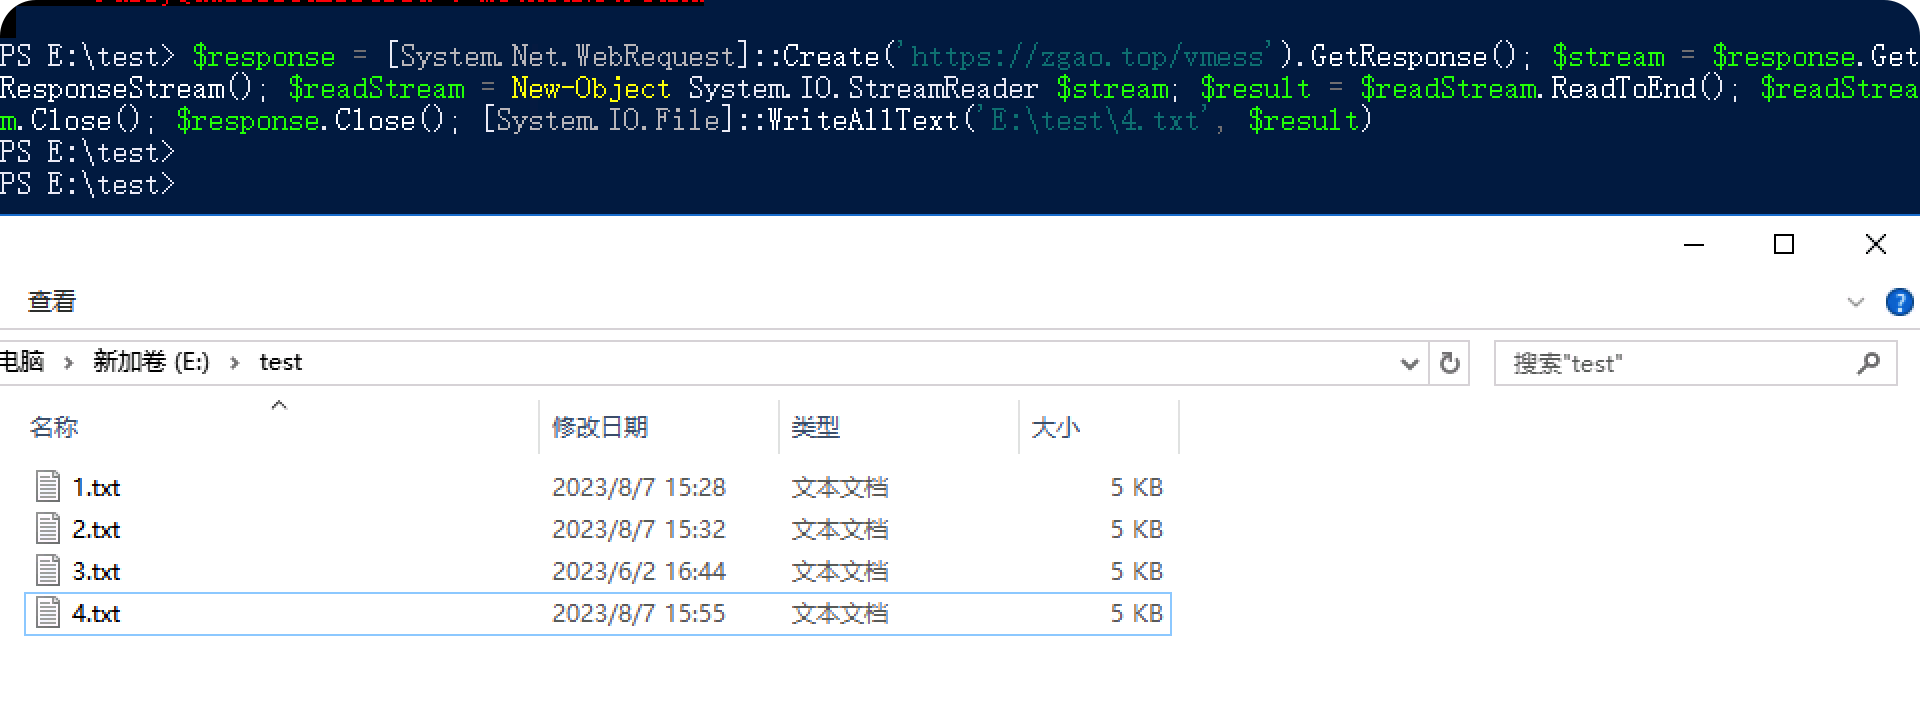
Task: Select the file 2.txt in the list
Action: coord(97,529)
